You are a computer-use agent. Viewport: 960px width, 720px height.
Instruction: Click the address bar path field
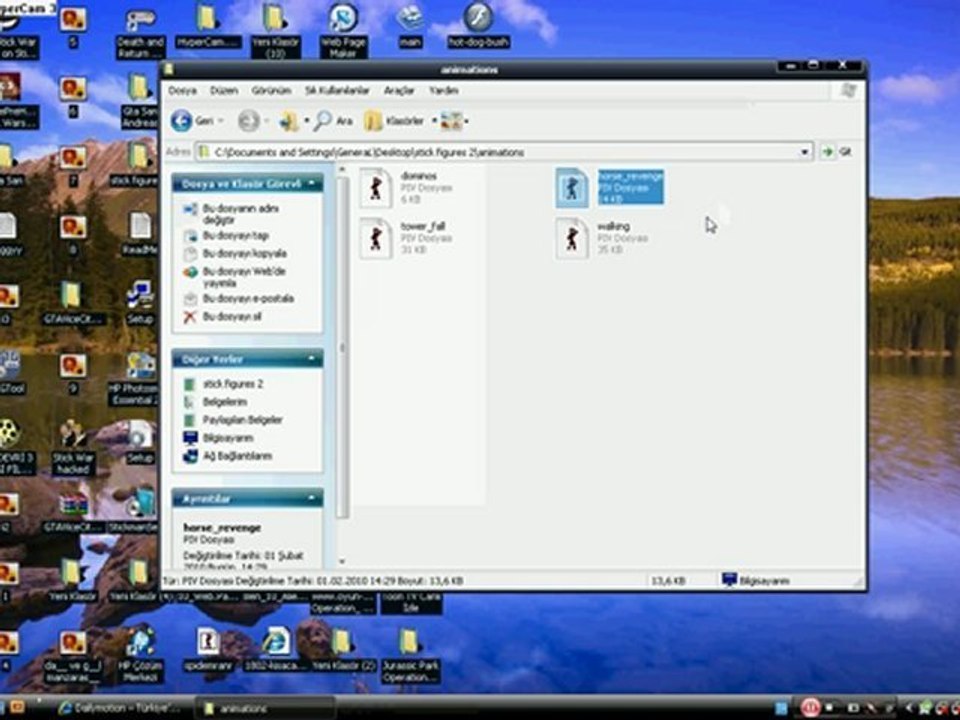coord(503,152)
